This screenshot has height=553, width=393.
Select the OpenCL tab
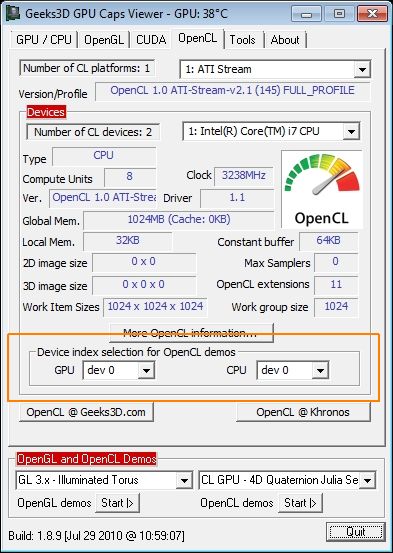198,38
